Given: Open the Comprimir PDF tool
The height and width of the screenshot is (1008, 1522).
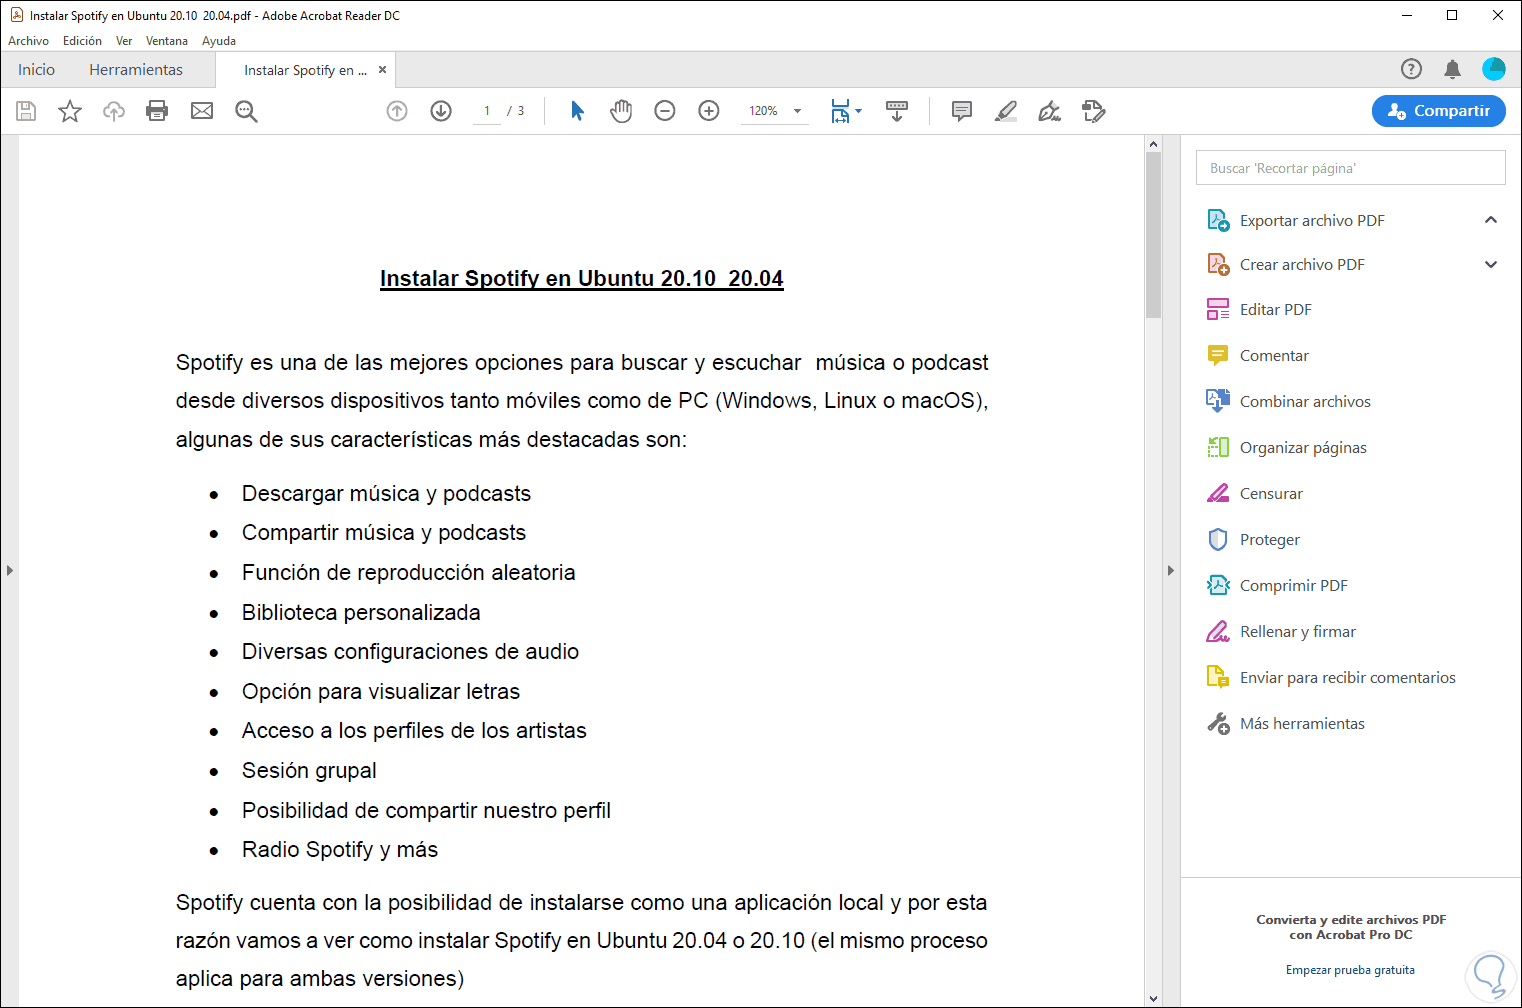Looking at the screenshot, I should point(1294,586).
